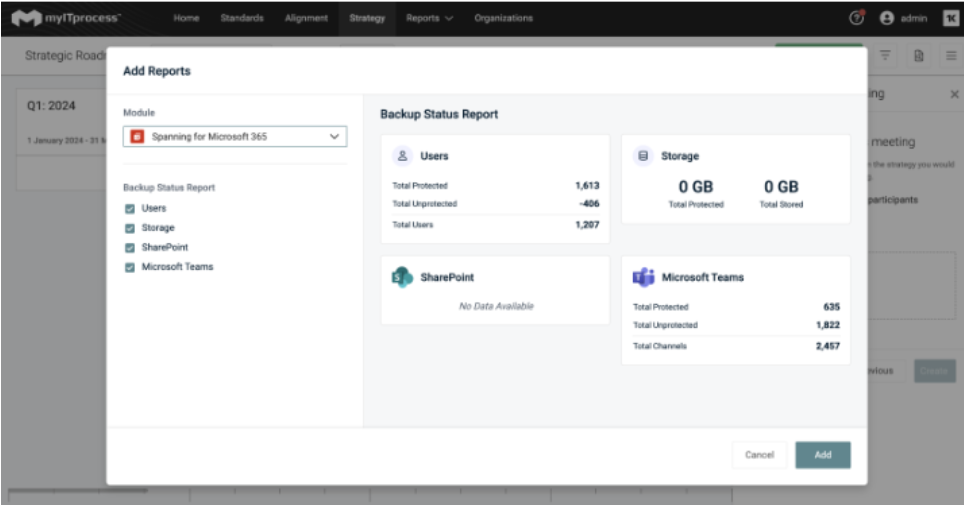Click the Create button behind dialog
This screenshot has height=505, width=964.
[934, 371]
